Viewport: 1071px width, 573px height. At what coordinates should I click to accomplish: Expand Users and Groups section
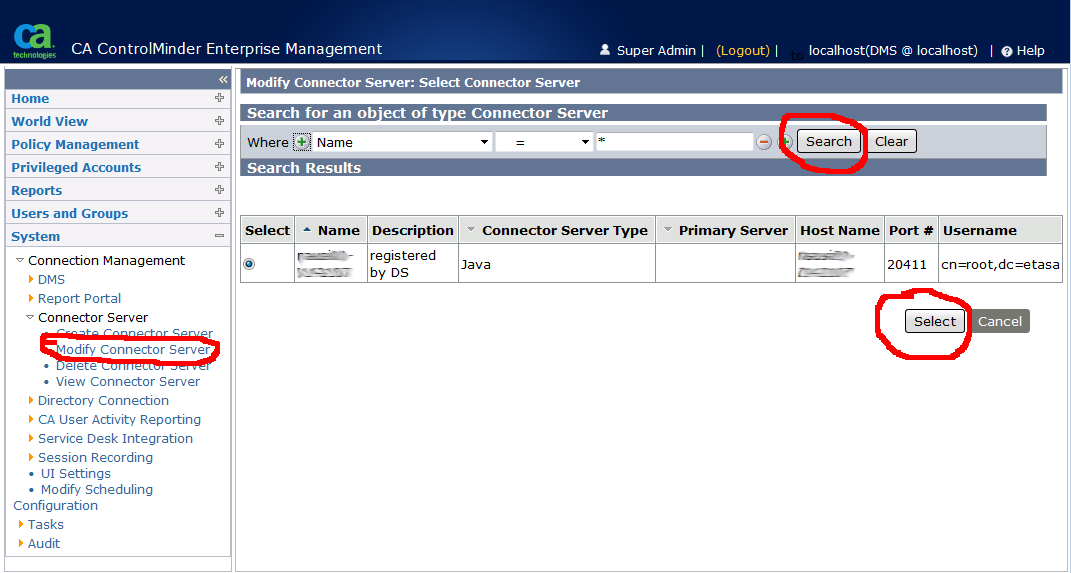click(x=219, y=212)
